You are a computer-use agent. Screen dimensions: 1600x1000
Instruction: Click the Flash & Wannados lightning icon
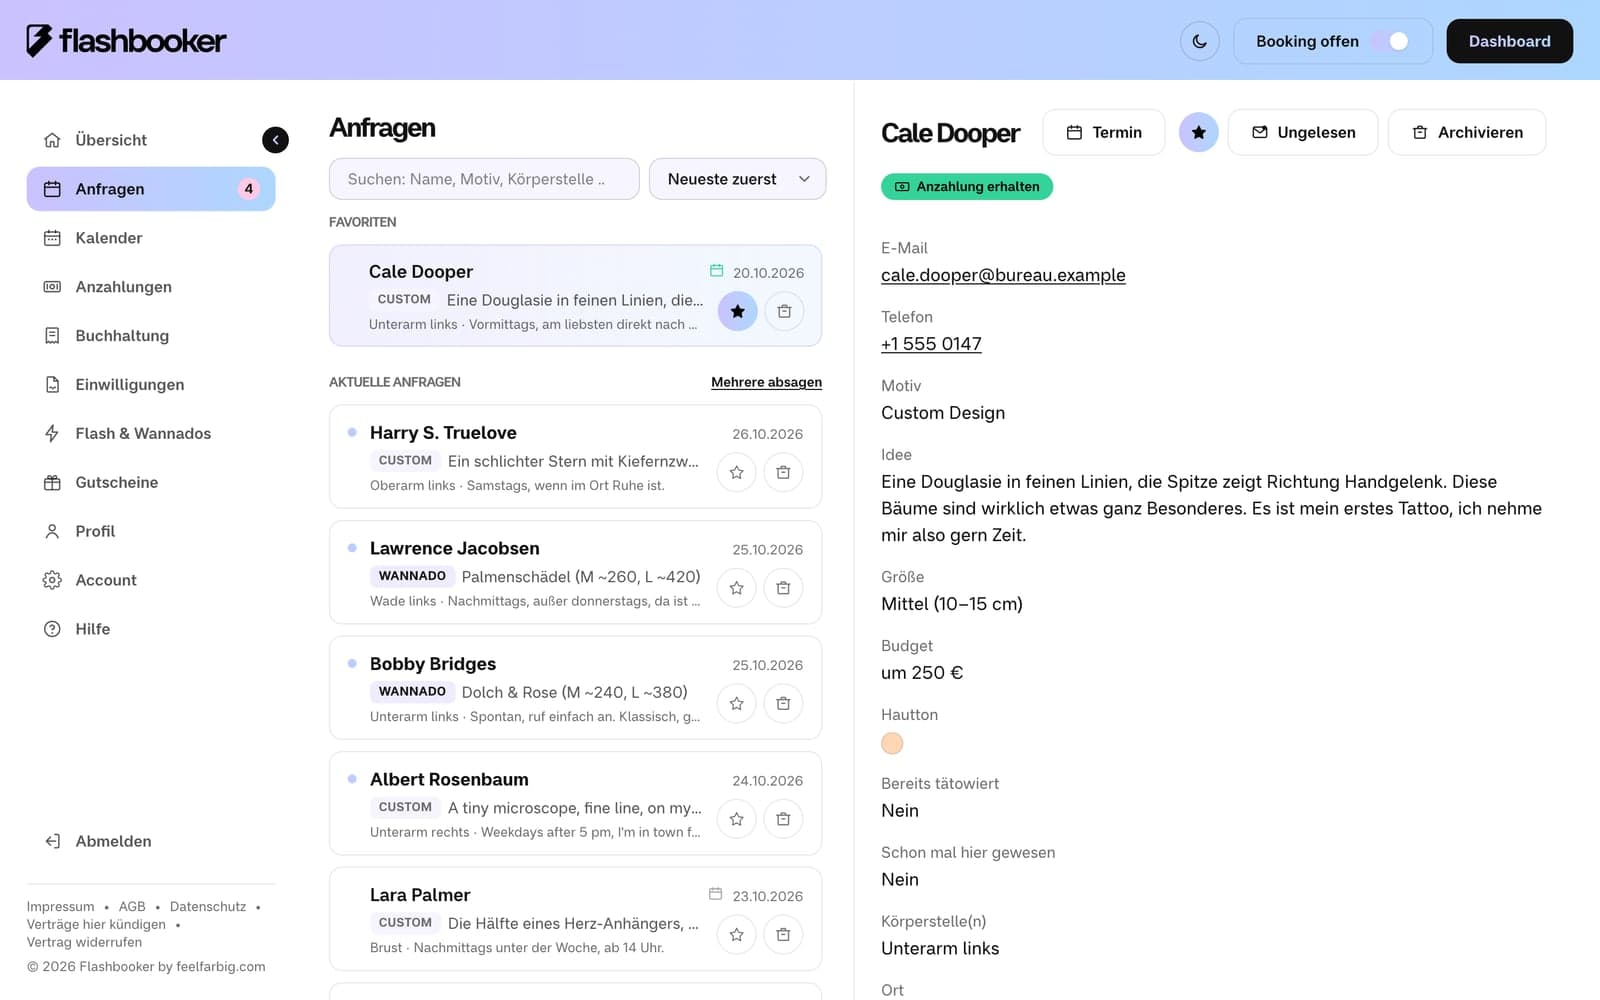[52, 433]
